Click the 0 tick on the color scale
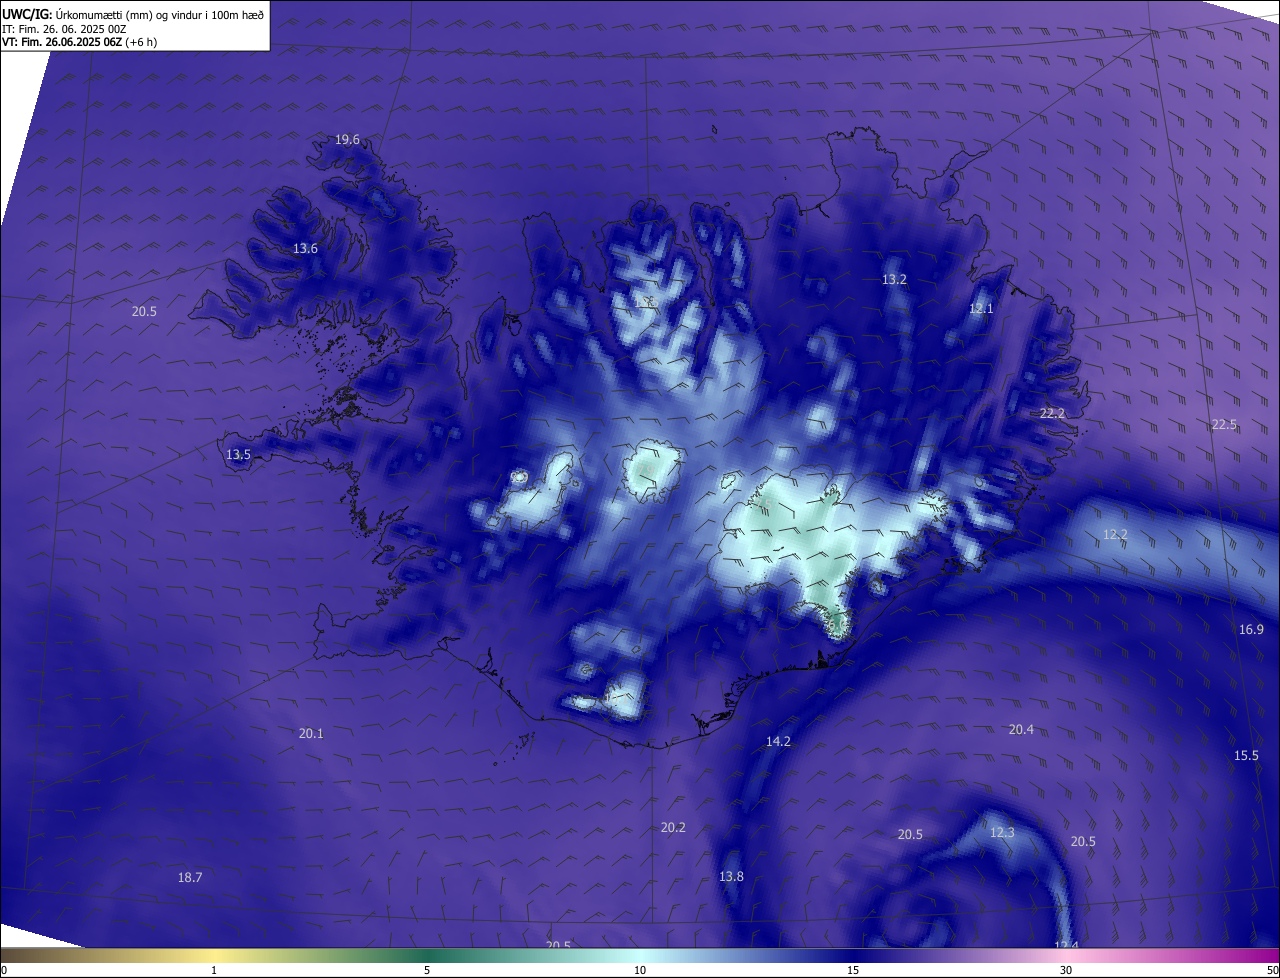 tap(4, 970)
